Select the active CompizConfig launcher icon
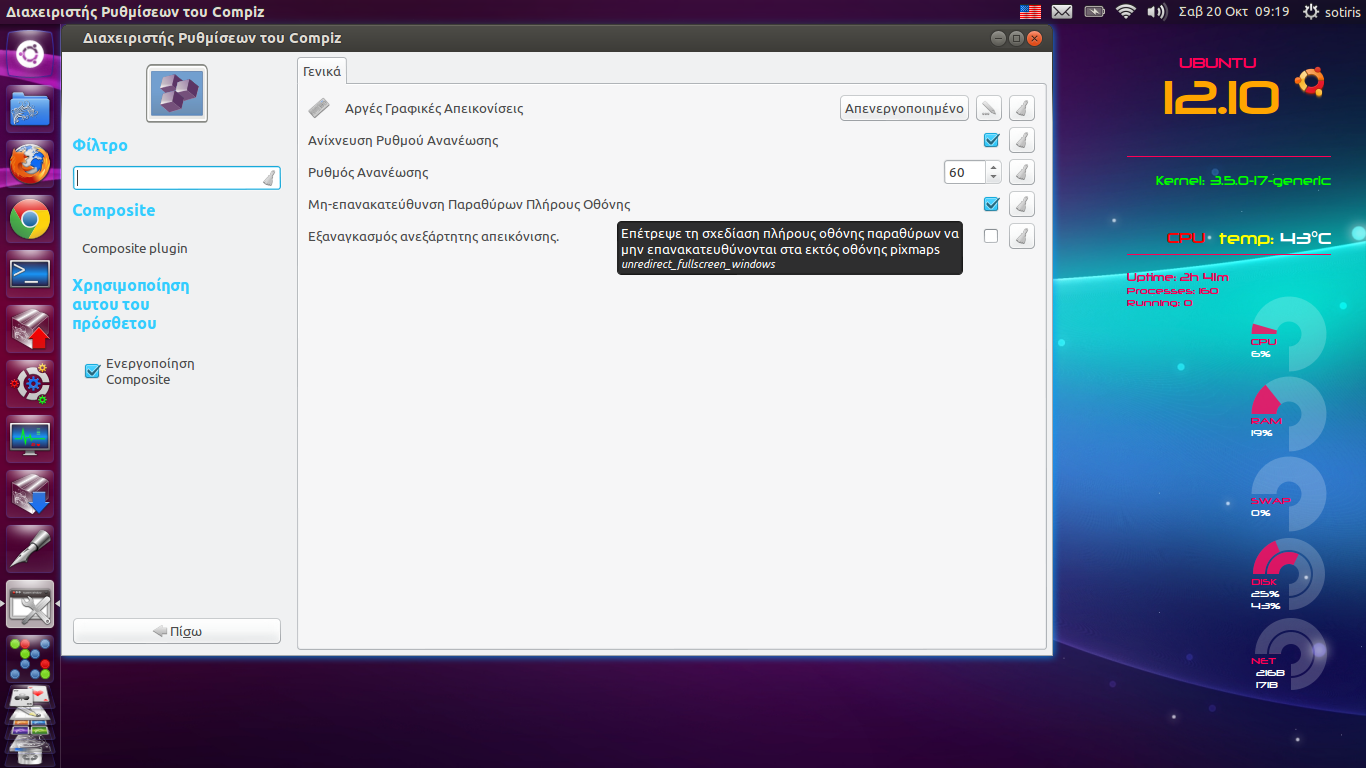The height and width of the screenshot is (768, 1366). (30, 603)
